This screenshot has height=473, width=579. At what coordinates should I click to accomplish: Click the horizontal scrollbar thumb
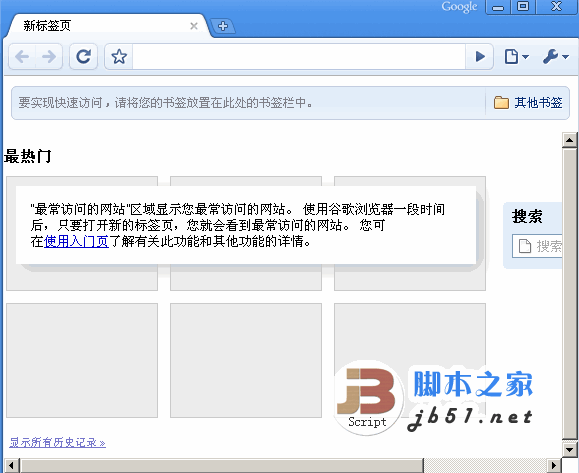pos(222,465)
